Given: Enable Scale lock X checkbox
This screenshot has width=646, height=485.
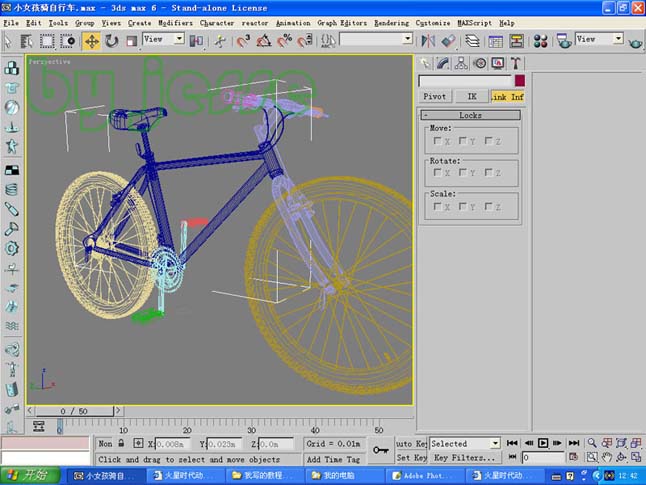Looking at the screenshot, I should pos(437,206).
